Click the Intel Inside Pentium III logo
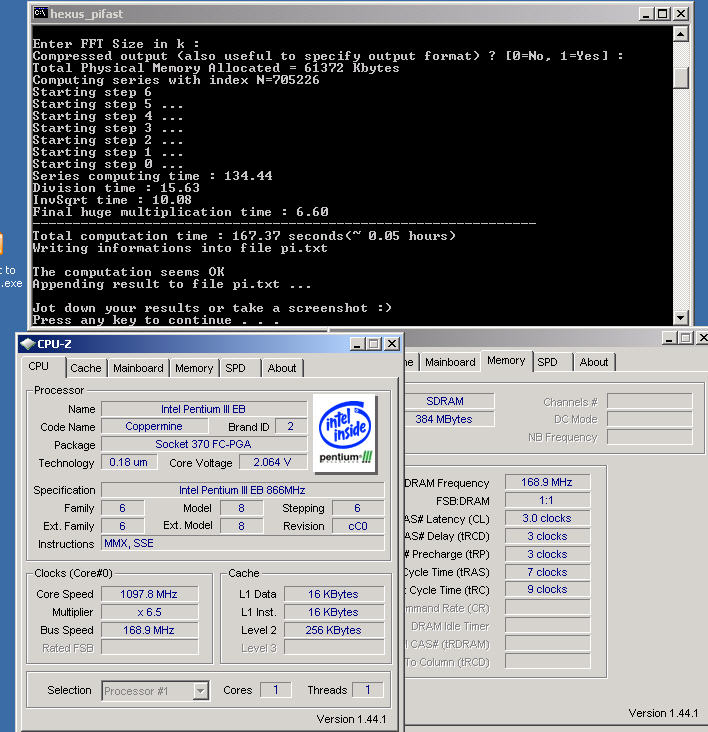This screenshot has height=732, width=708. coord(345,434)
